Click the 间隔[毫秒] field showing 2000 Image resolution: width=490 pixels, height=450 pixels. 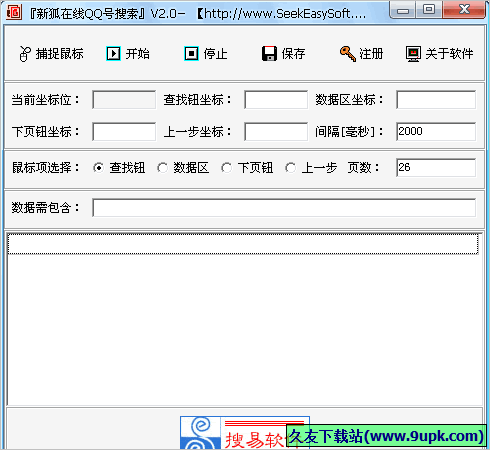[x=436, y=132]
